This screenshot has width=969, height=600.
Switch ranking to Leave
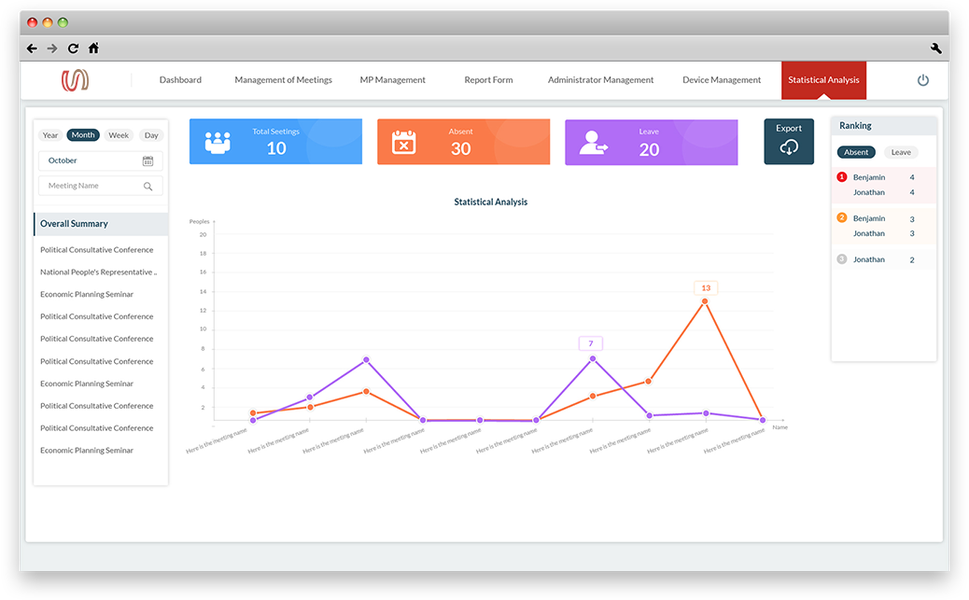901,152
